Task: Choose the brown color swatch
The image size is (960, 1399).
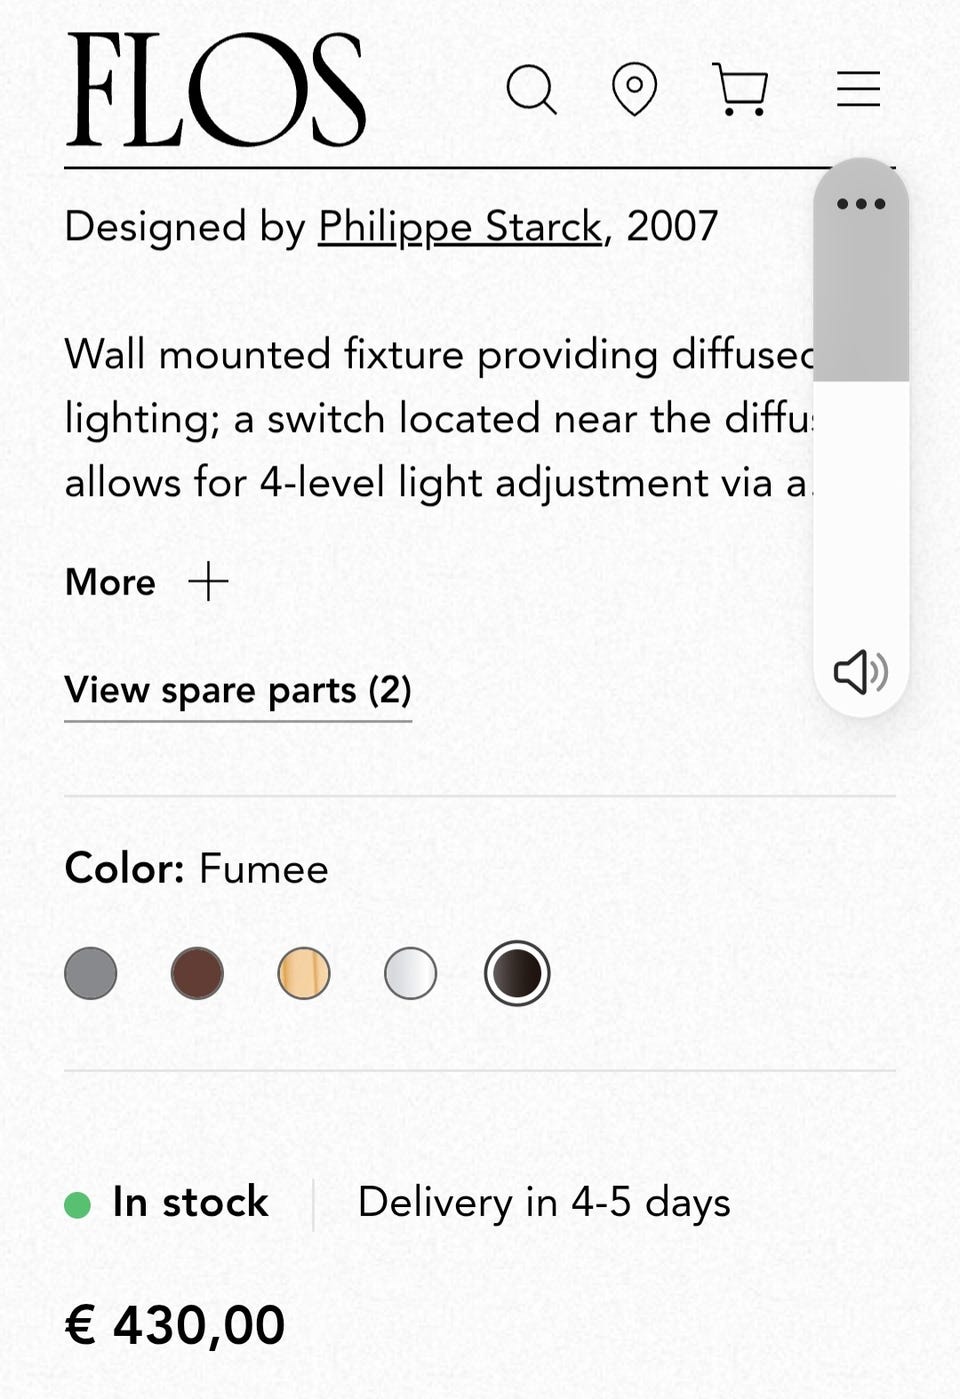Action: point(197,973)
